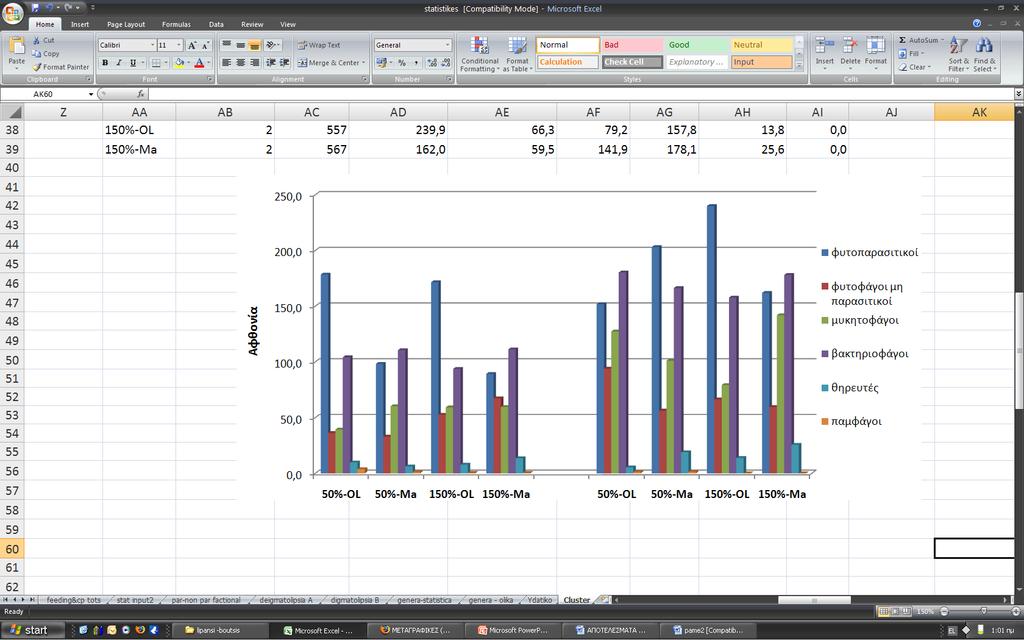Open Microsoft PowerPoint from the taskbar
This screenshot has height=640, width=1024.
pos(513,630)
